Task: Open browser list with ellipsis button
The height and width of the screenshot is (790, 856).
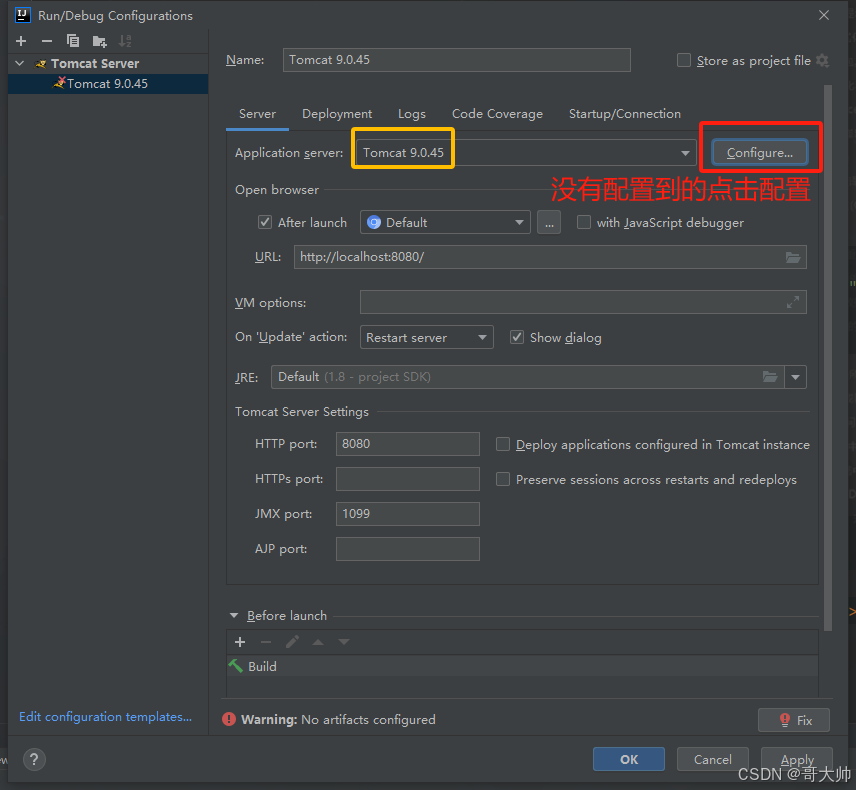Action: coord(549,223)
